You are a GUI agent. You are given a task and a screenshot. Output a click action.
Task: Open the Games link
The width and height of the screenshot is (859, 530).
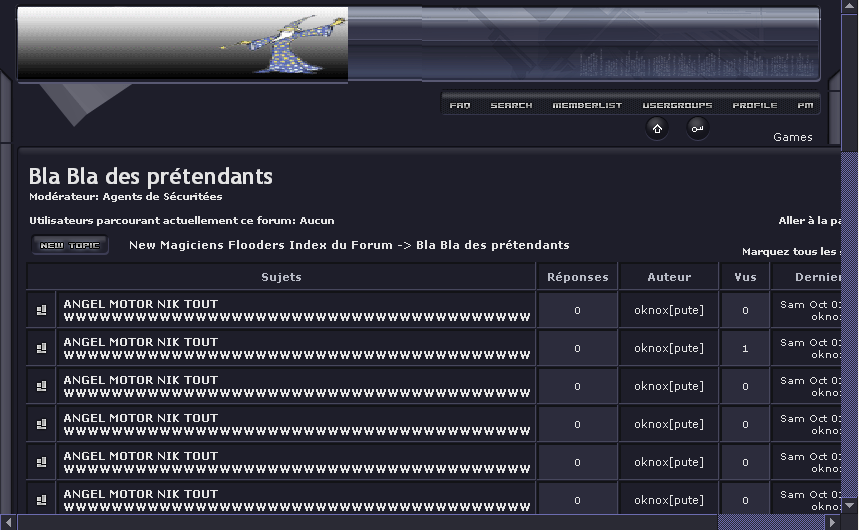[x=792, y=137]
